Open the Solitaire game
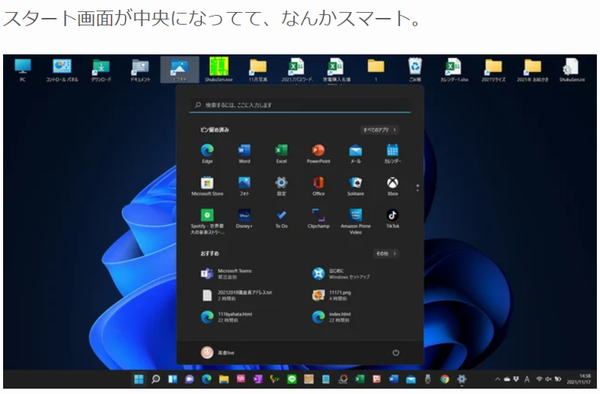This screenshot has width=600, height=394. [x=355, y=186]
